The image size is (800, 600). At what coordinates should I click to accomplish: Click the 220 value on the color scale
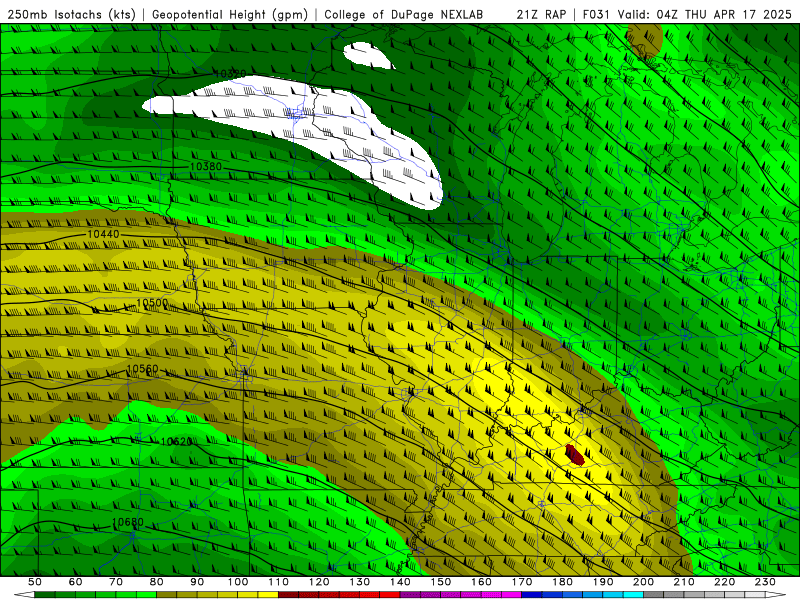pos(724,582)
